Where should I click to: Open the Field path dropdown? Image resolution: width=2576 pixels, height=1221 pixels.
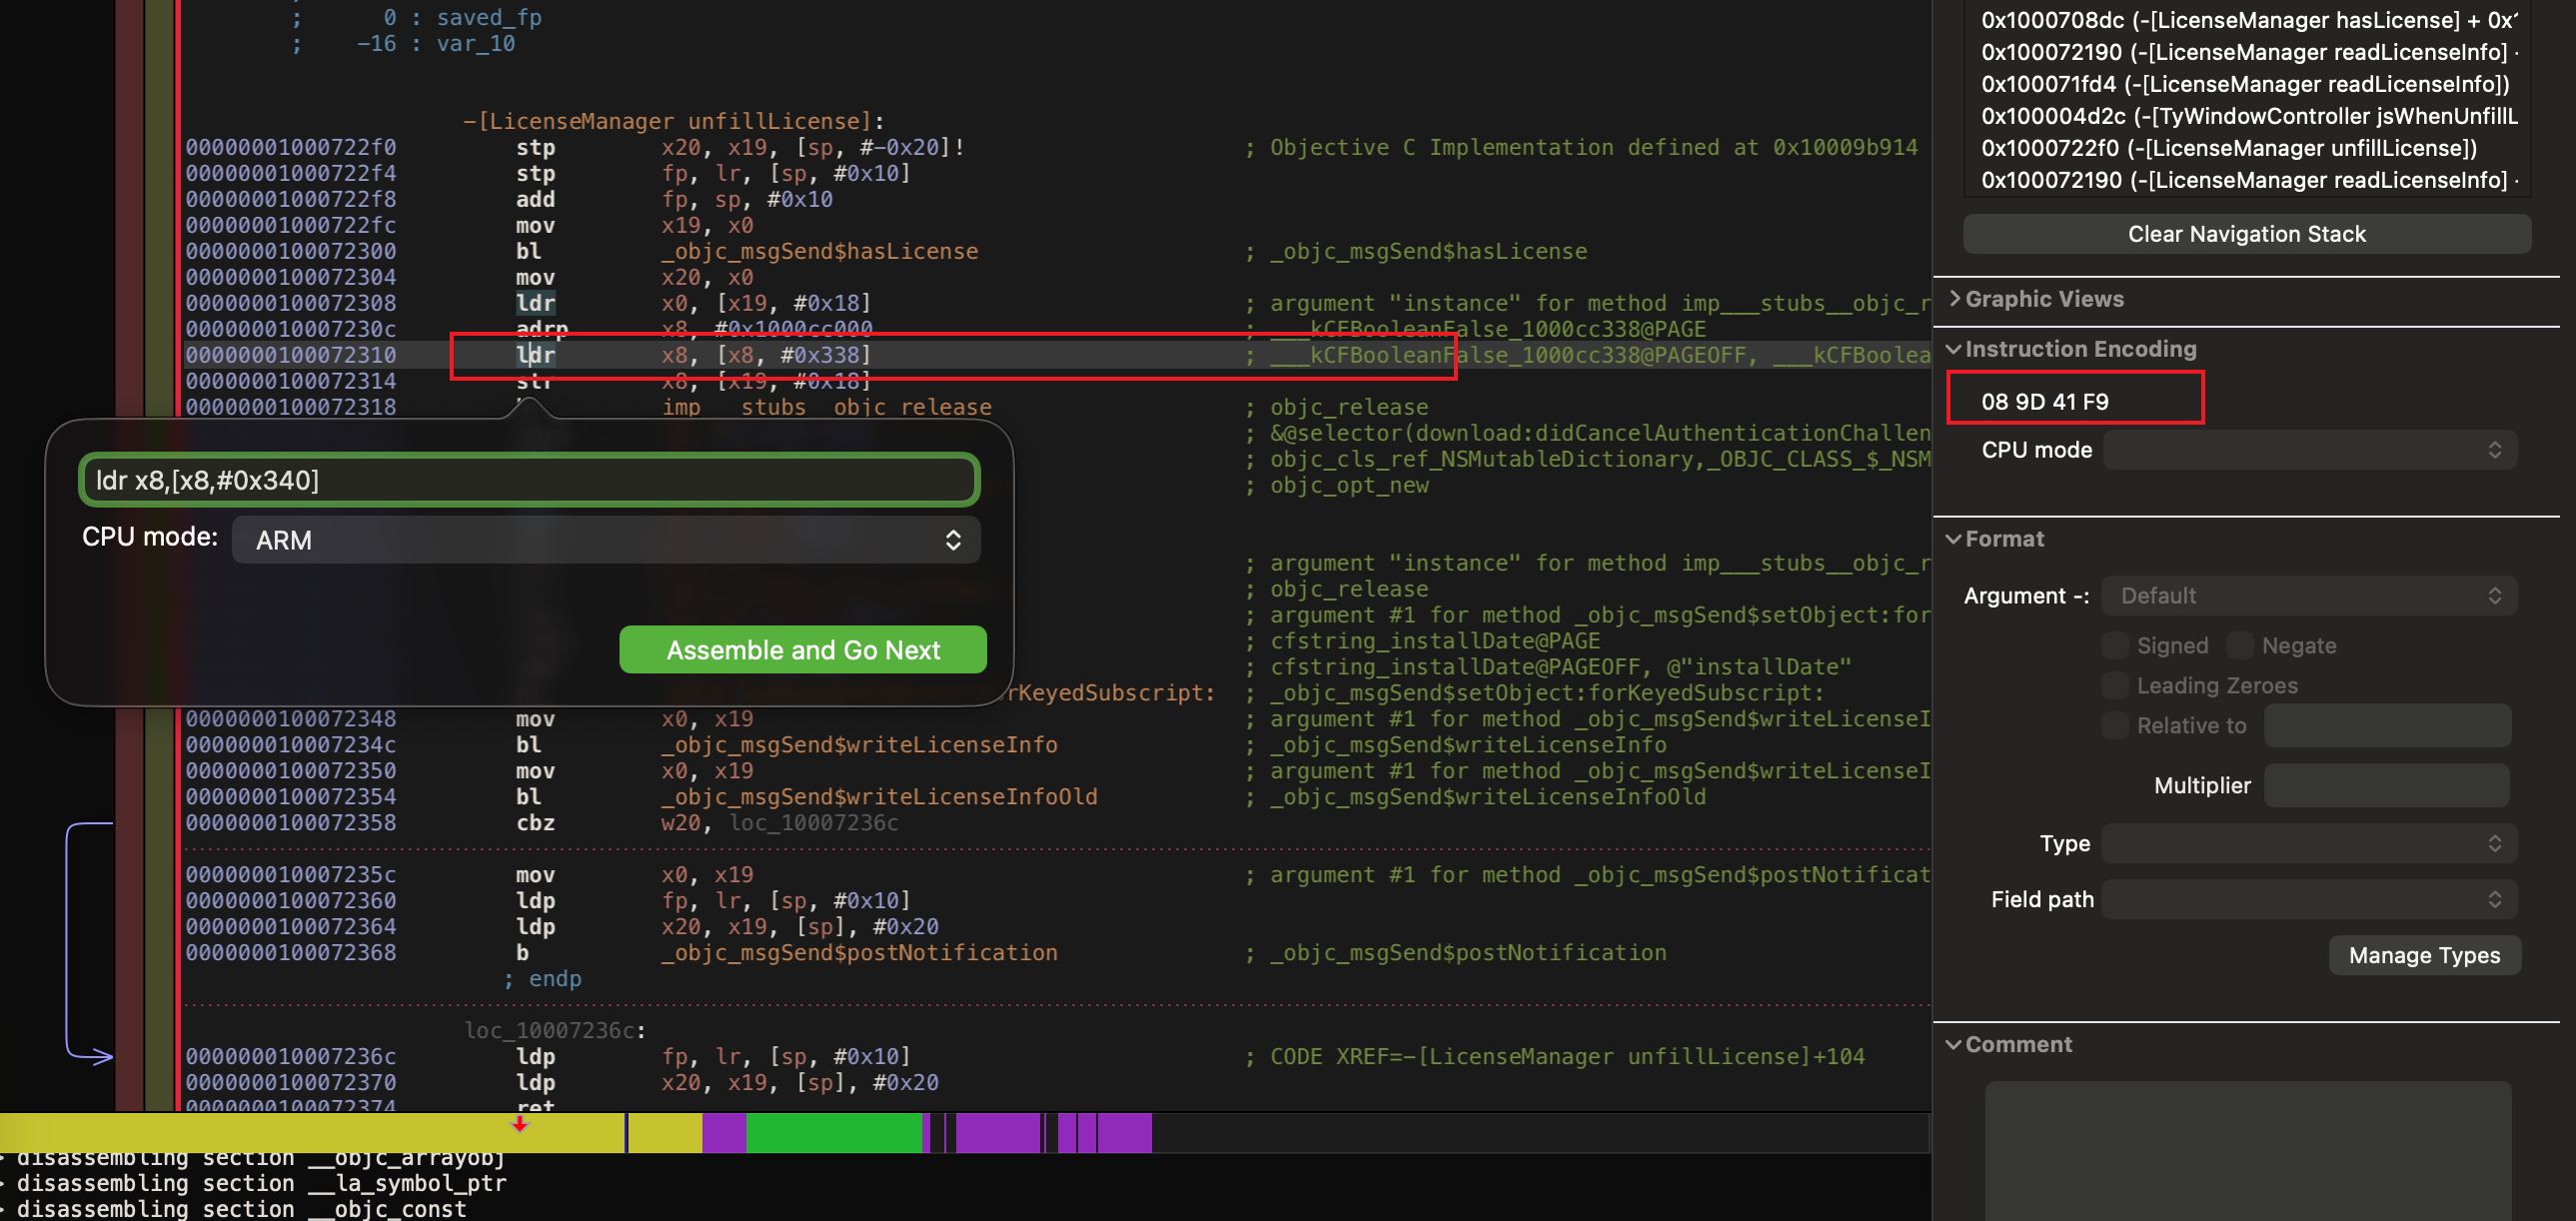pyautogui.click(x=2309, y=900)
